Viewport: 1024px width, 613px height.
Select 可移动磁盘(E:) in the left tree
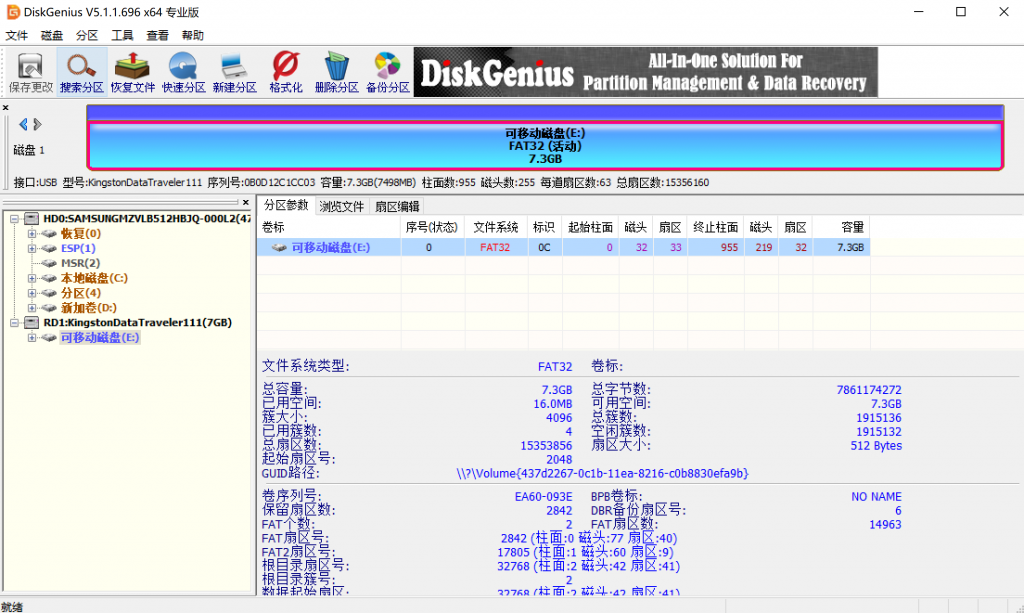(100, 338)
